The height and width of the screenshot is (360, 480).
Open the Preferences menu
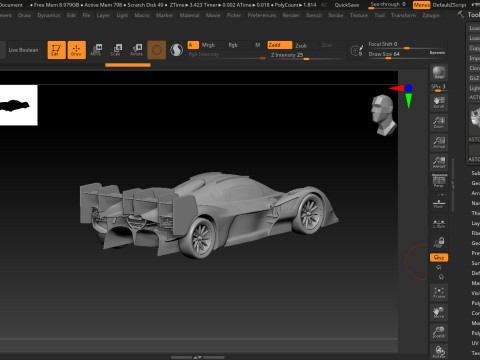tap(262, 15)
